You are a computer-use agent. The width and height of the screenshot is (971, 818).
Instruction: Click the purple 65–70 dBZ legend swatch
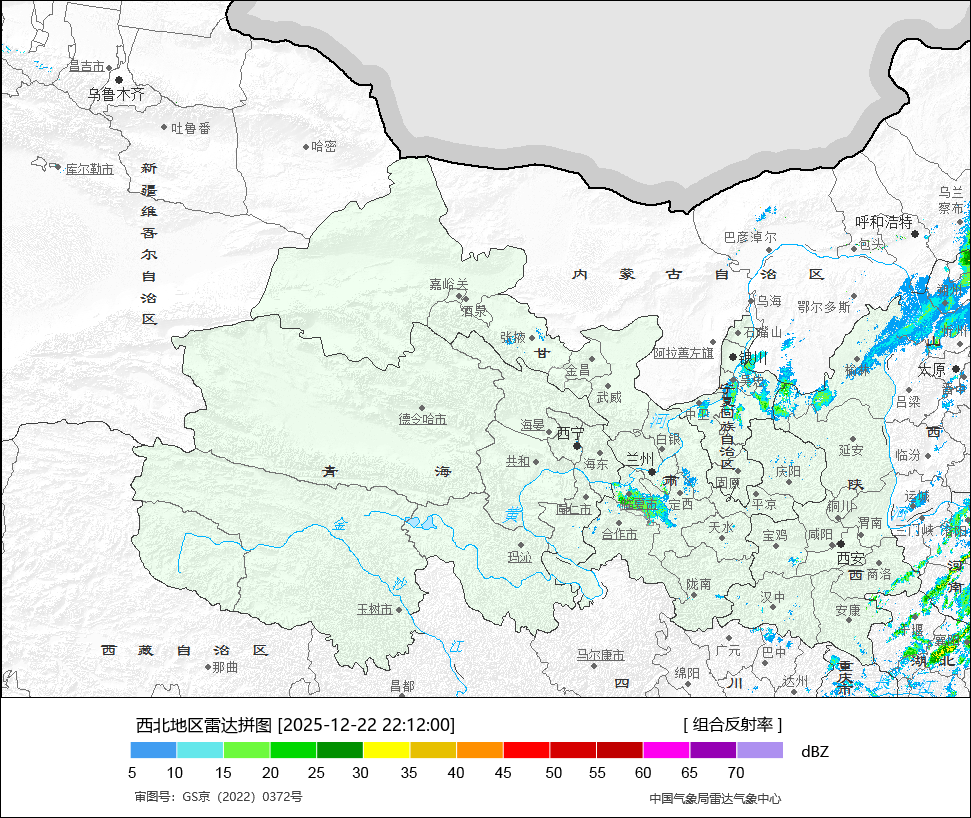click(713, 751)
